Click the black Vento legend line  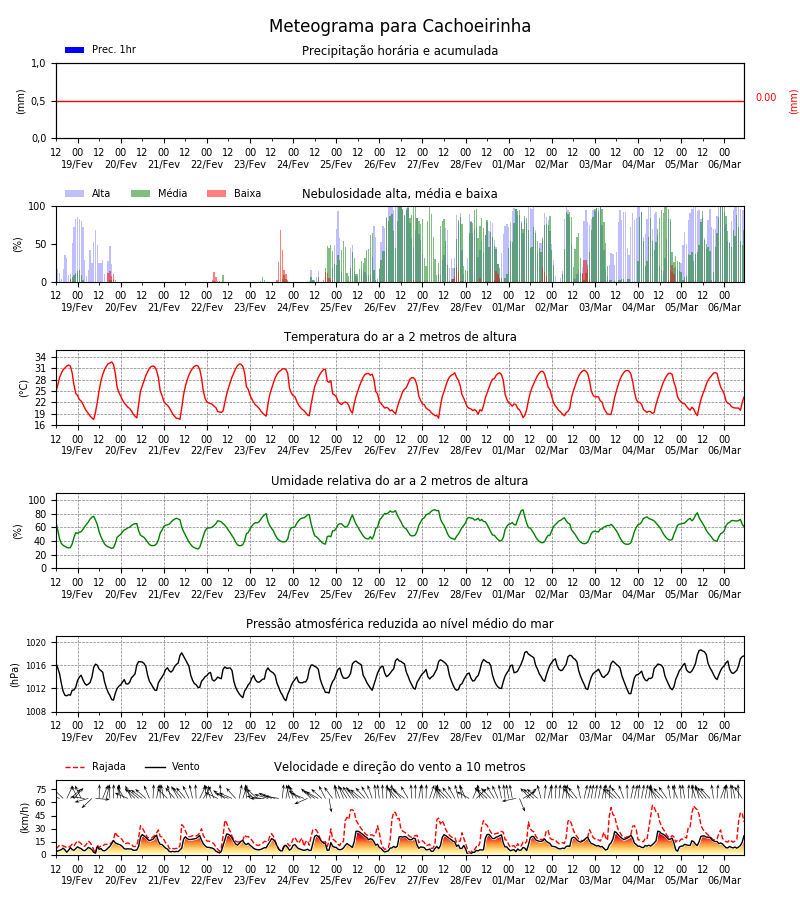pyautogui.click(x=155, y=767)
